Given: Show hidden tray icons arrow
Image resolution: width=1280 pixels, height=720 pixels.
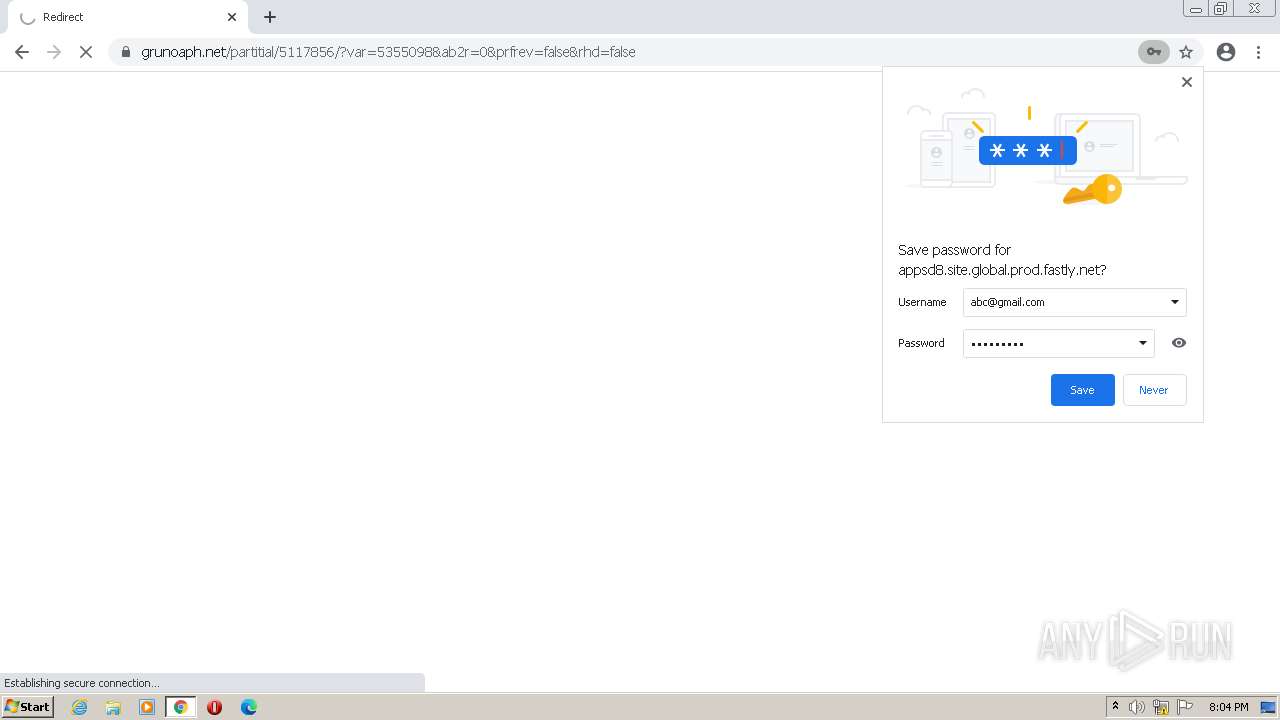Looking at the screenshot, I should [1115, 707].
